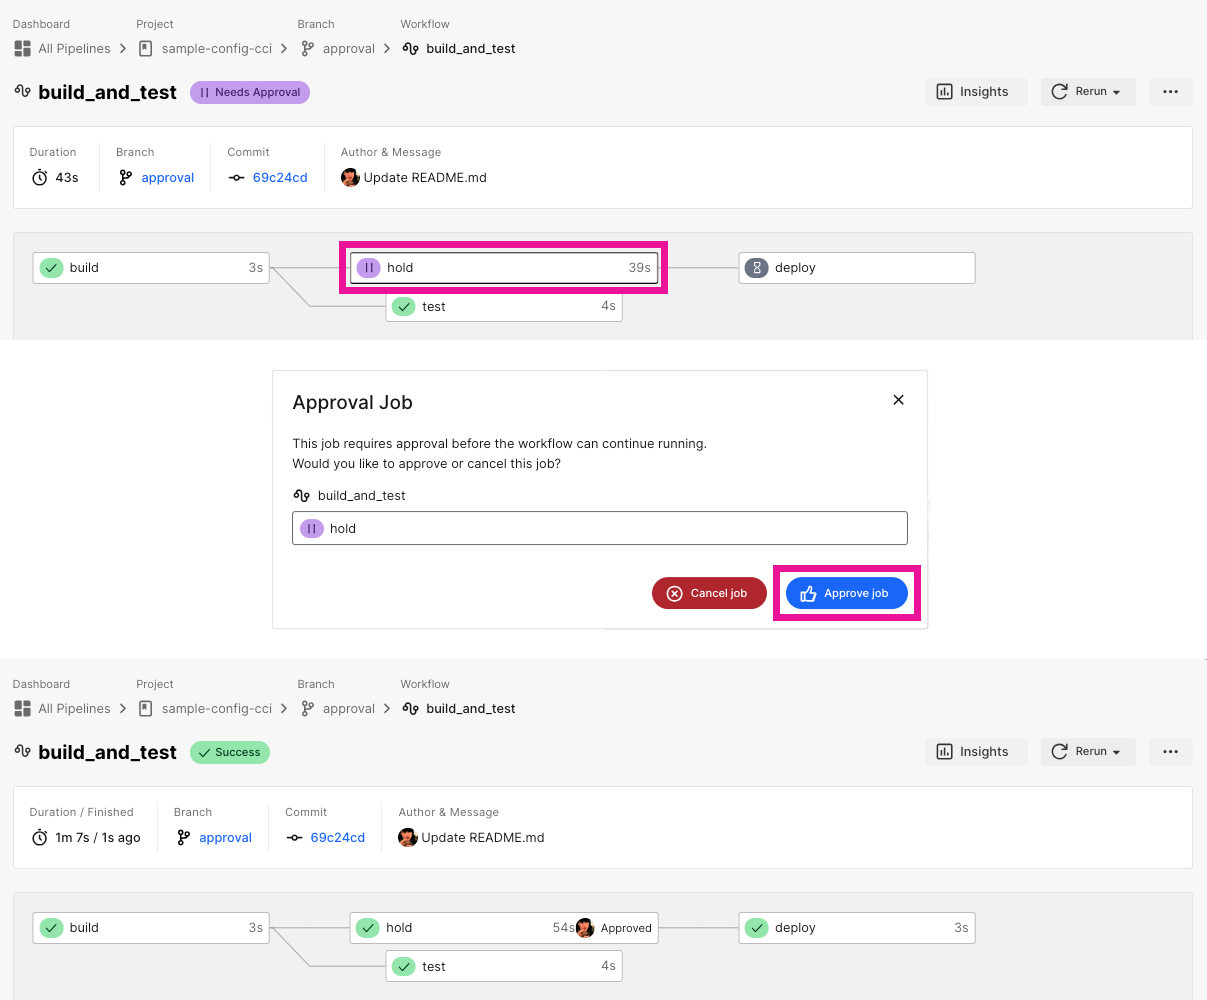Select the test job in the lower workflow

(504, 967)
